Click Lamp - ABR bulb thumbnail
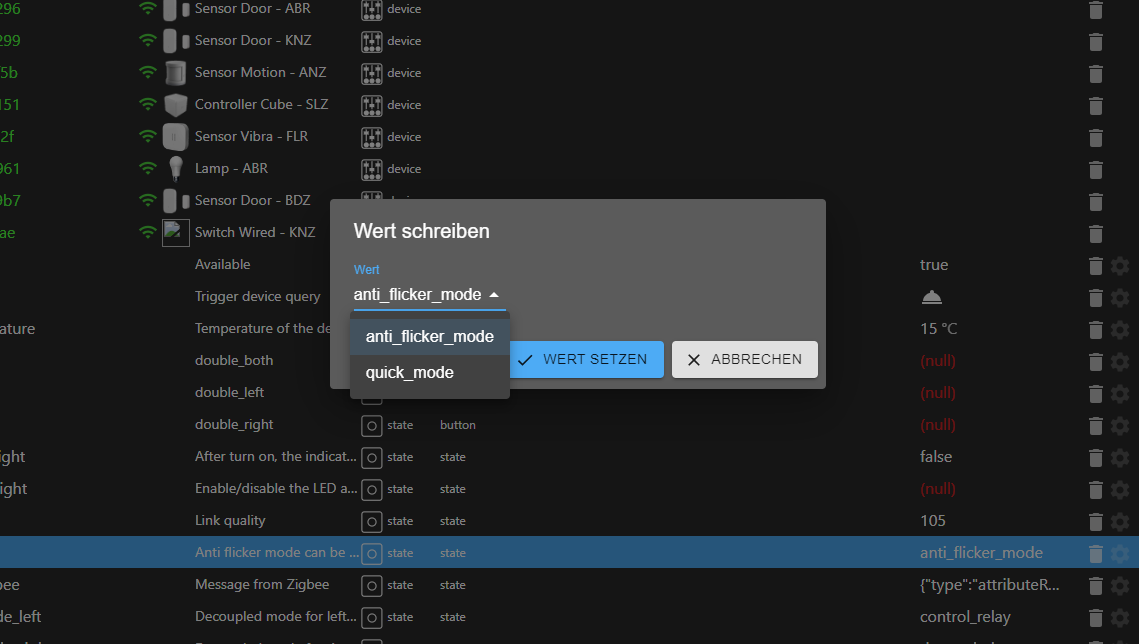This screenshot has width=1139, height=644. coord(176,168)
